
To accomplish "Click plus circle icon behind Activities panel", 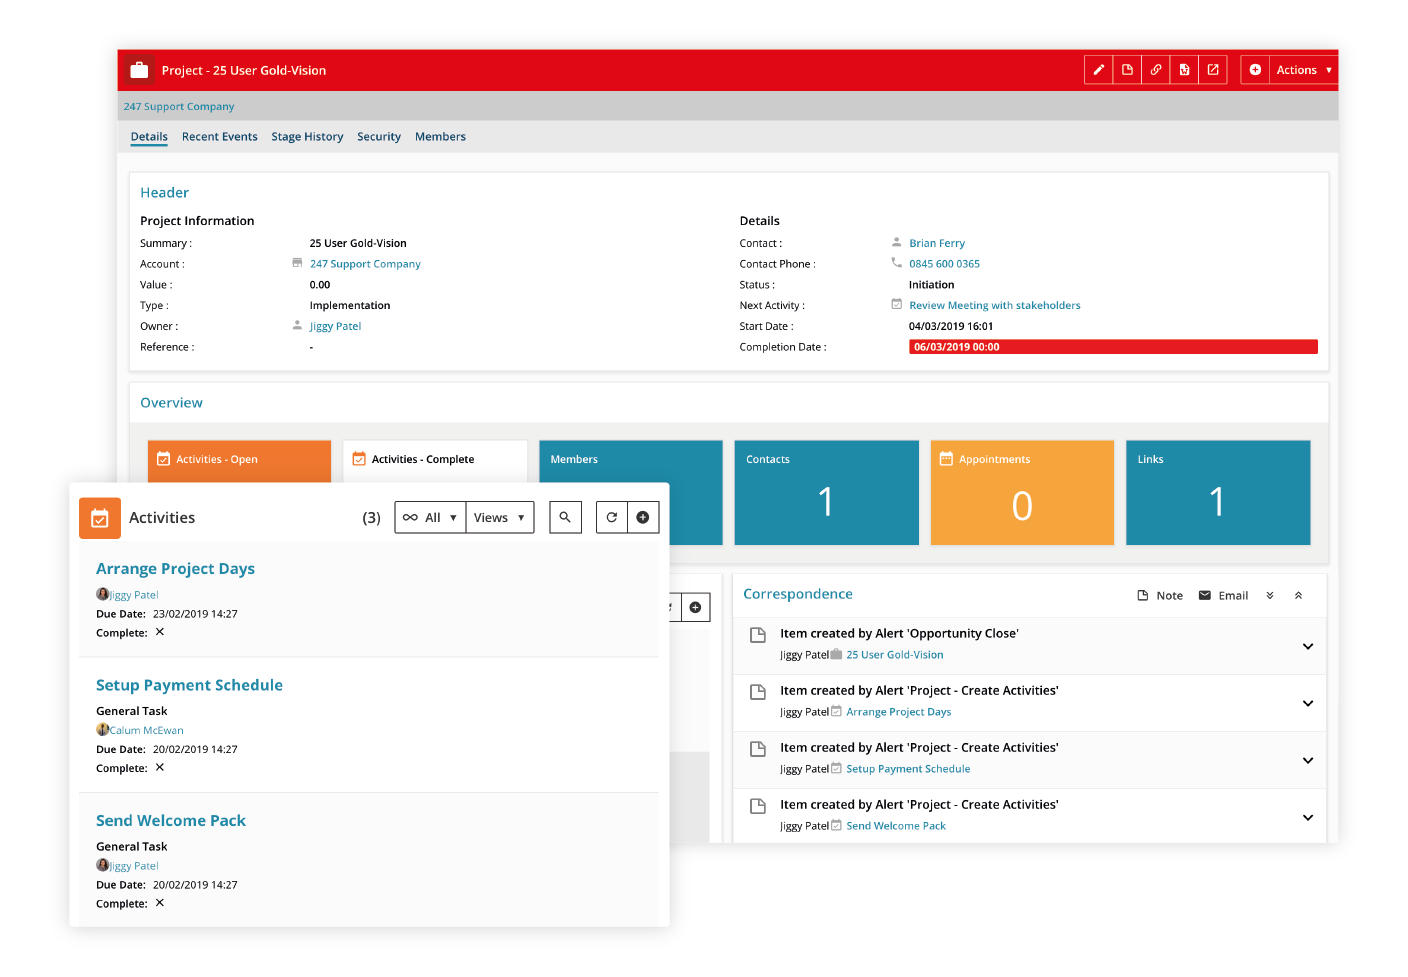I will click(696, 607).
